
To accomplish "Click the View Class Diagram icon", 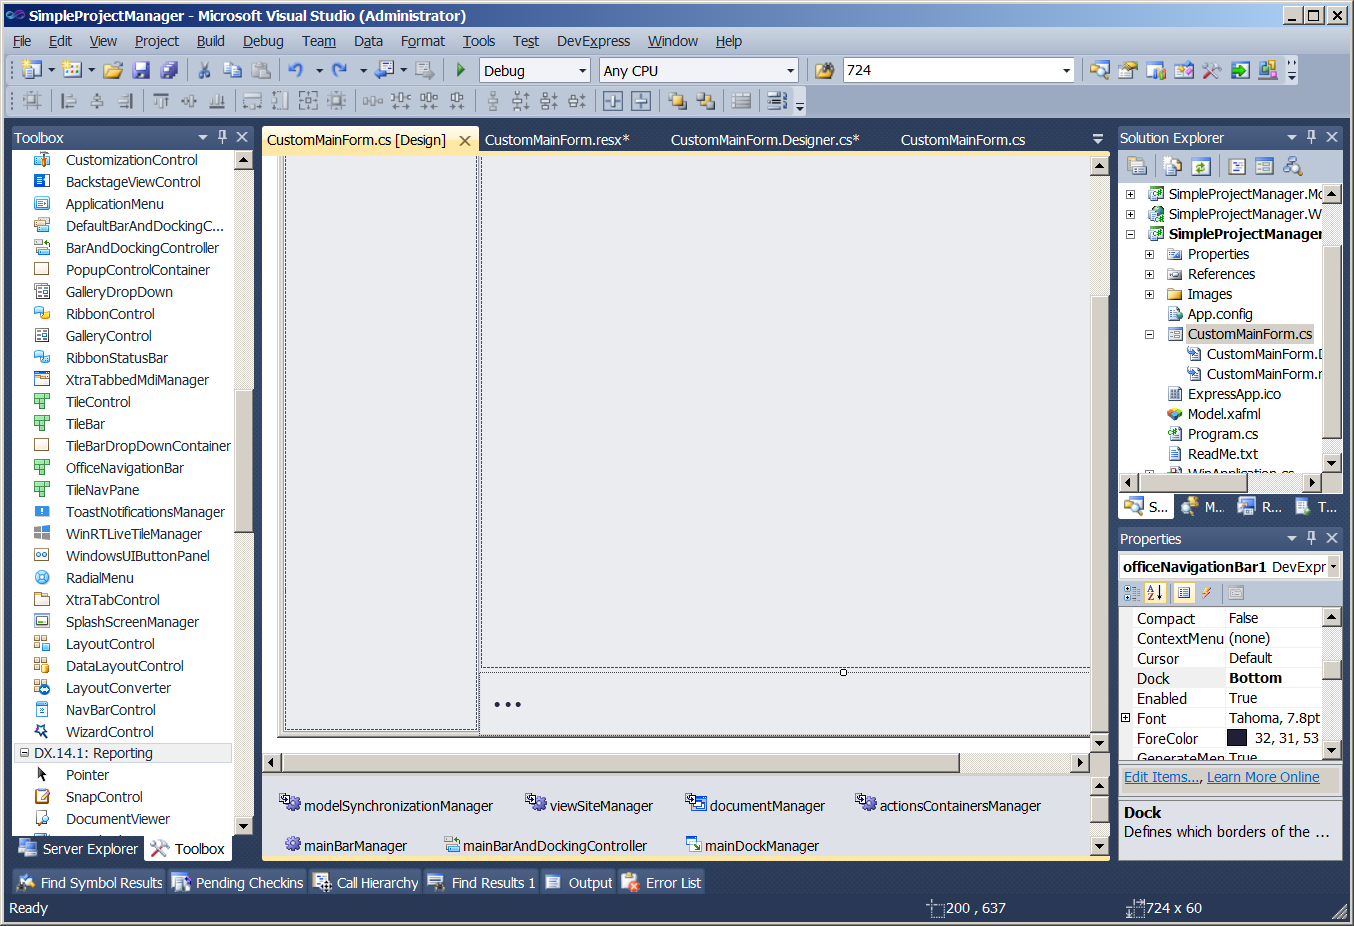I will (1293, 166).
